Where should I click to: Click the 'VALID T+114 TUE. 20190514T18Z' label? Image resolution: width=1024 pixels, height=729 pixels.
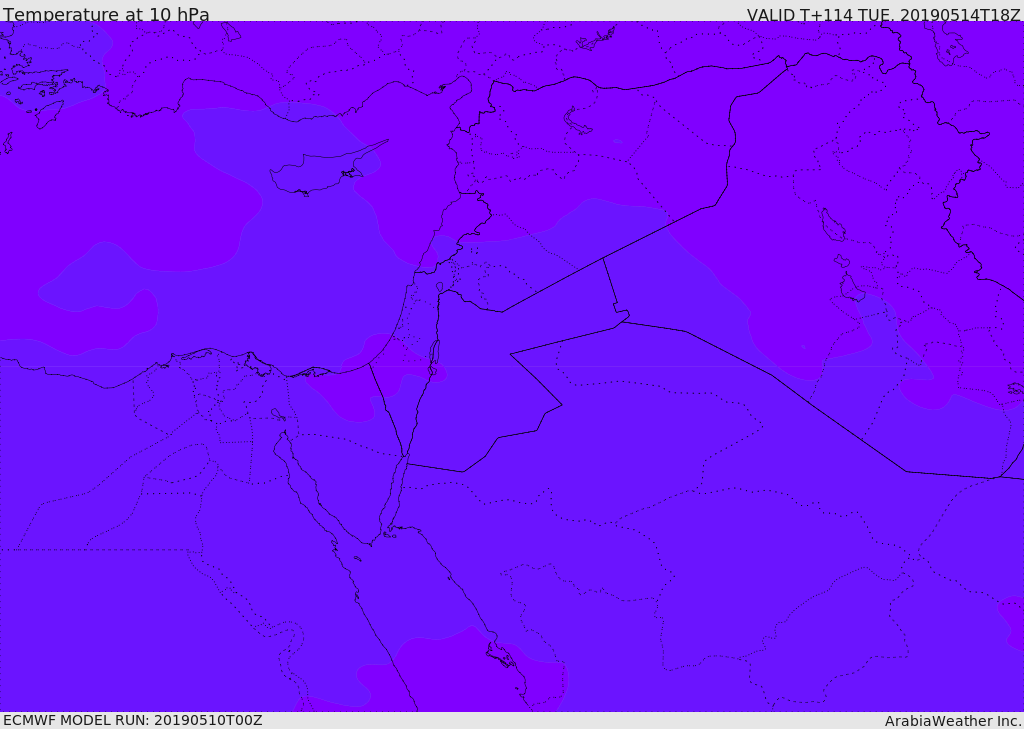(x=883, y=14)
